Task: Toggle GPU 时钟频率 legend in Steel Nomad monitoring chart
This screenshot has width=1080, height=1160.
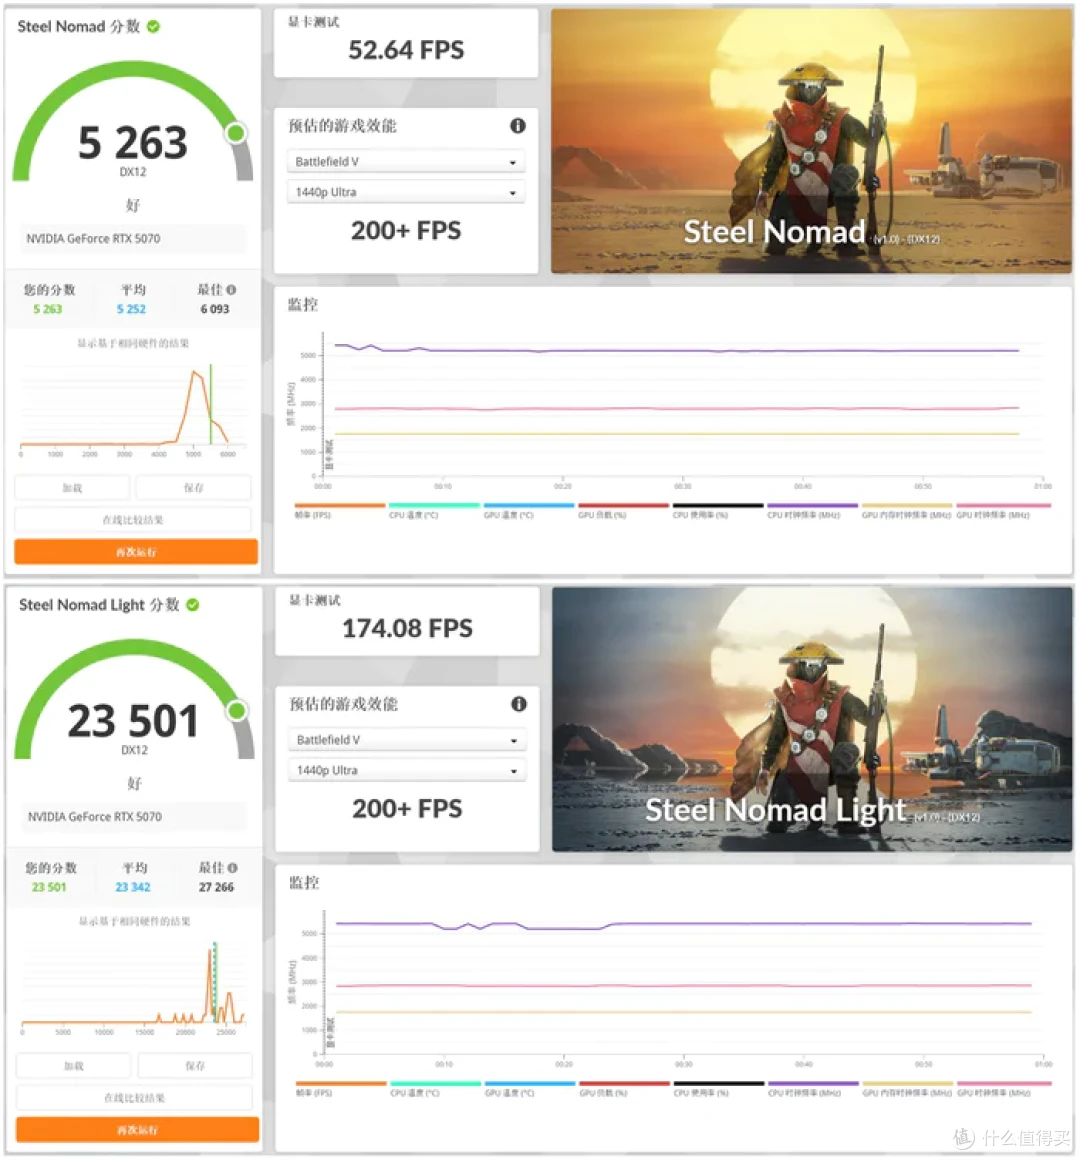Action: 1004,510
